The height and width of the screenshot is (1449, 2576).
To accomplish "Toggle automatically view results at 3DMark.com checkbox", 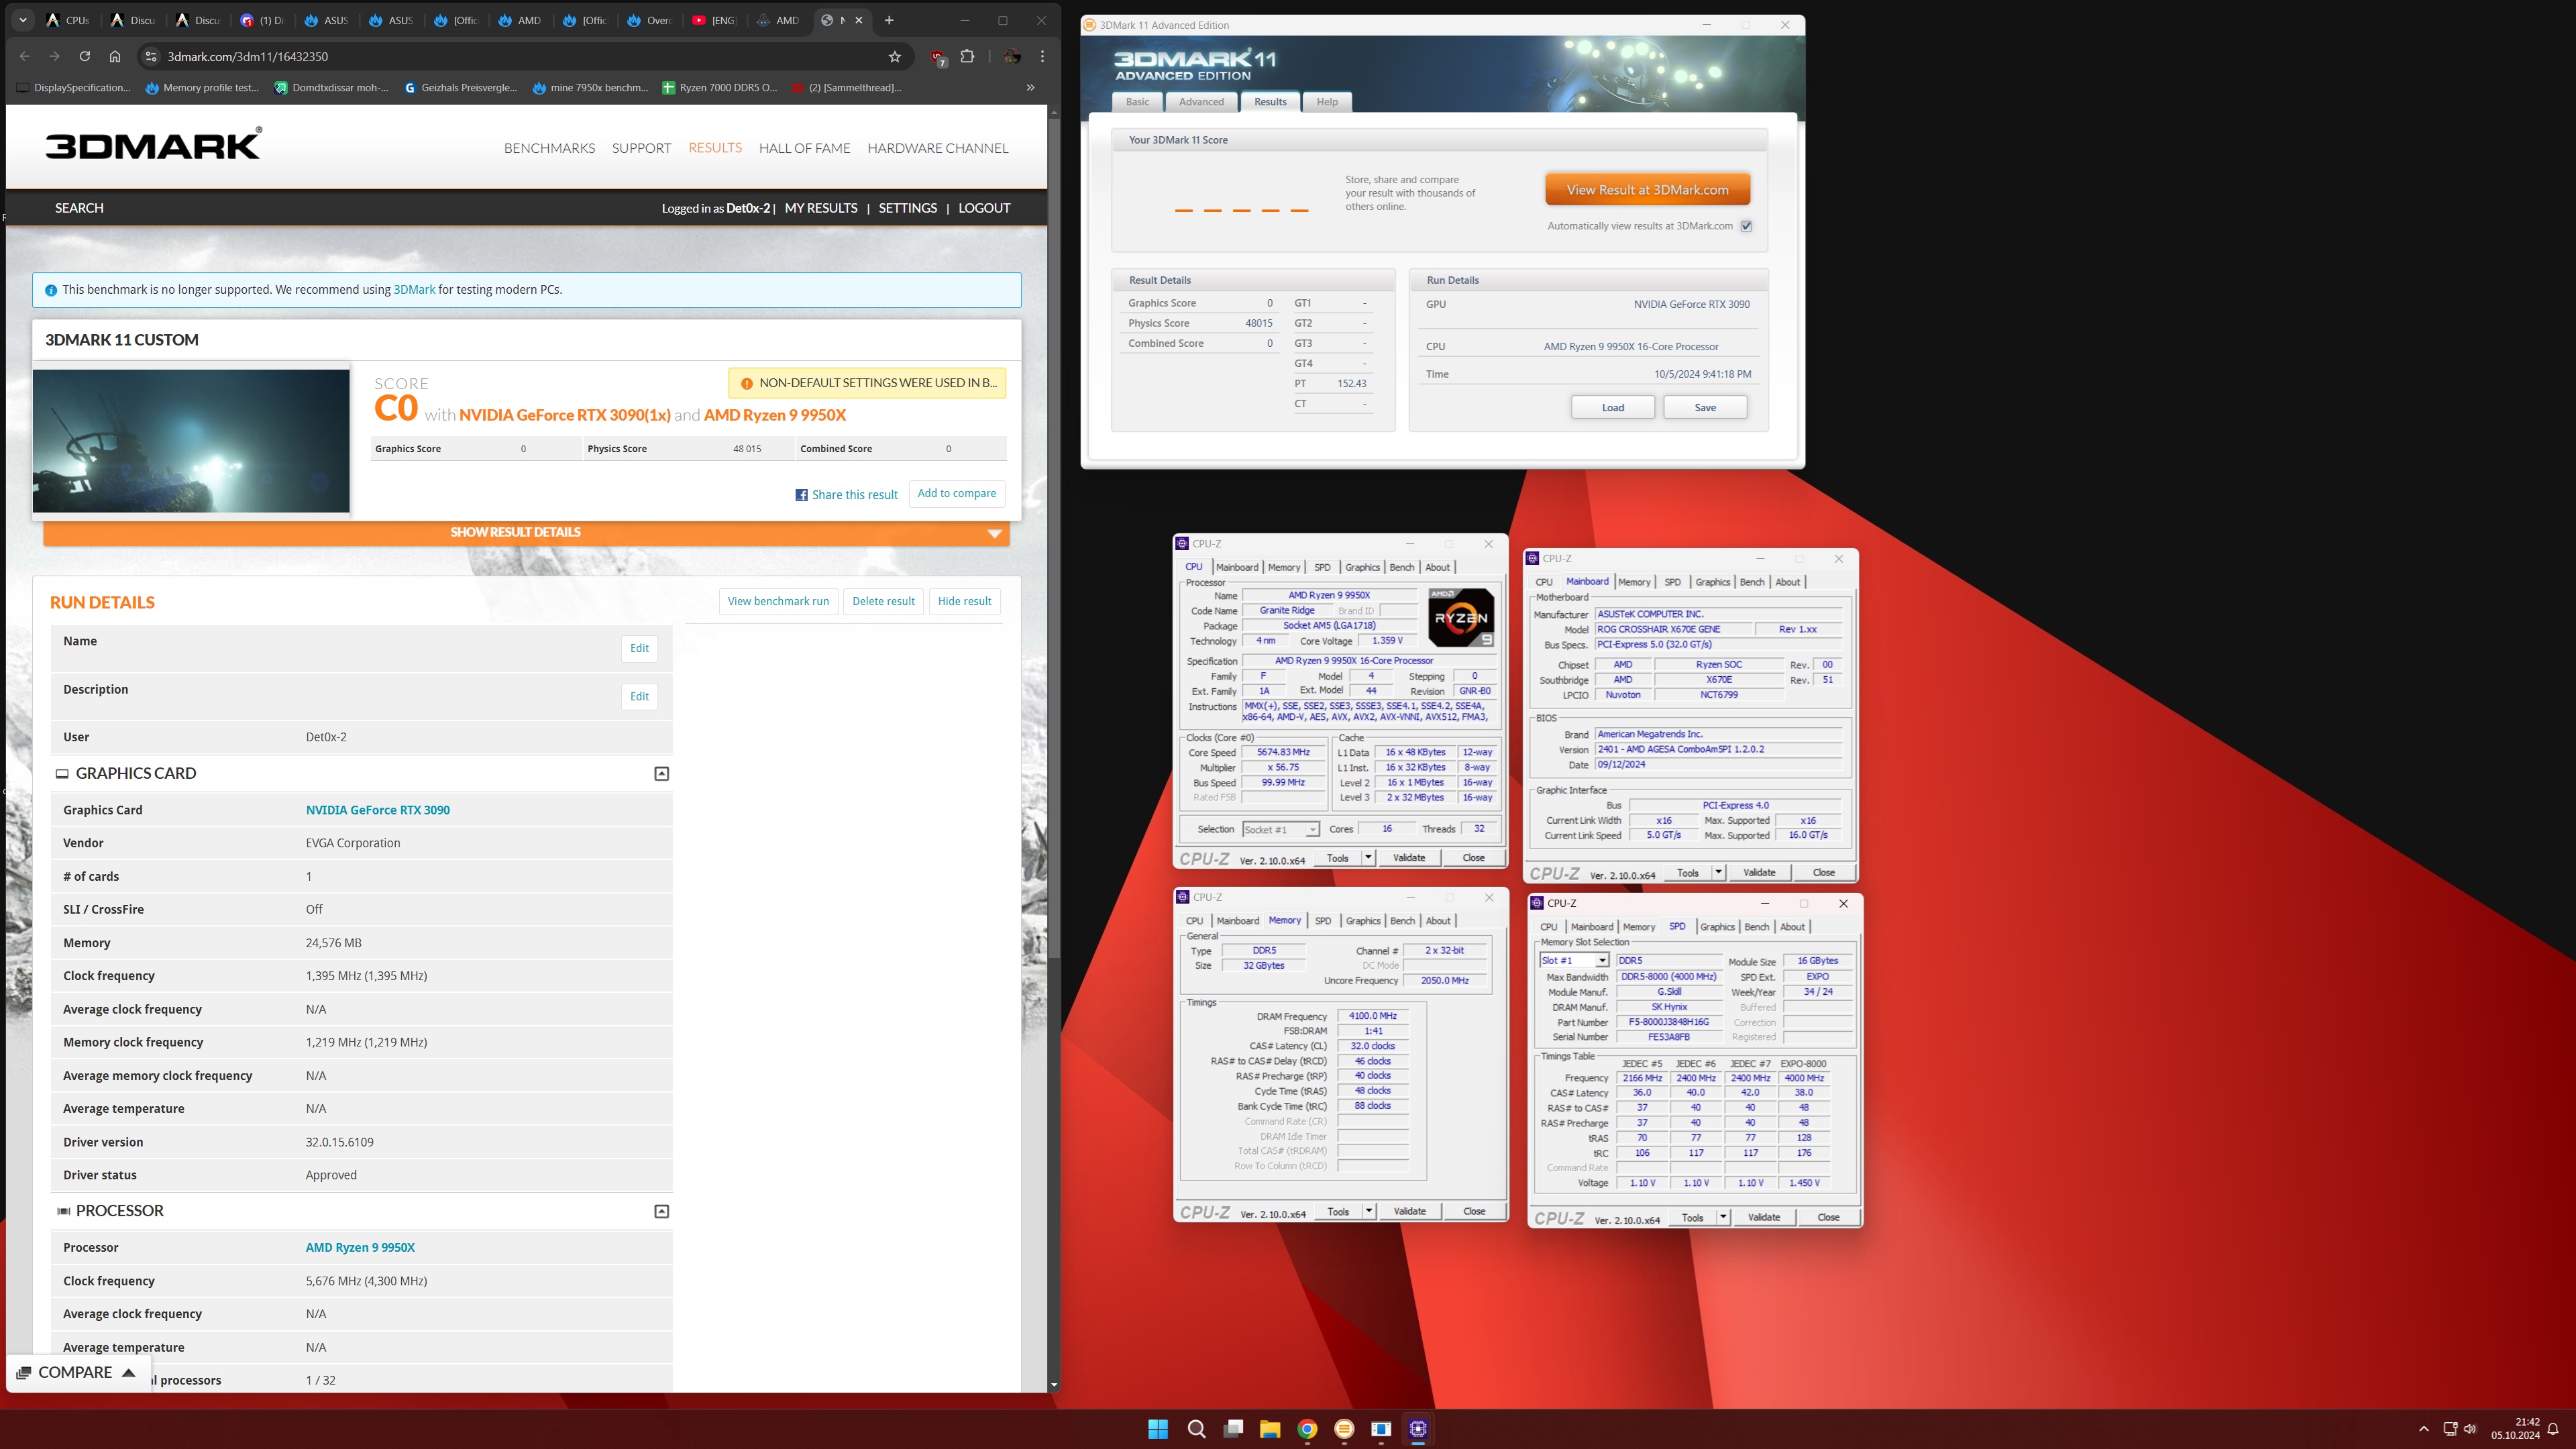I will [1746, 226].
